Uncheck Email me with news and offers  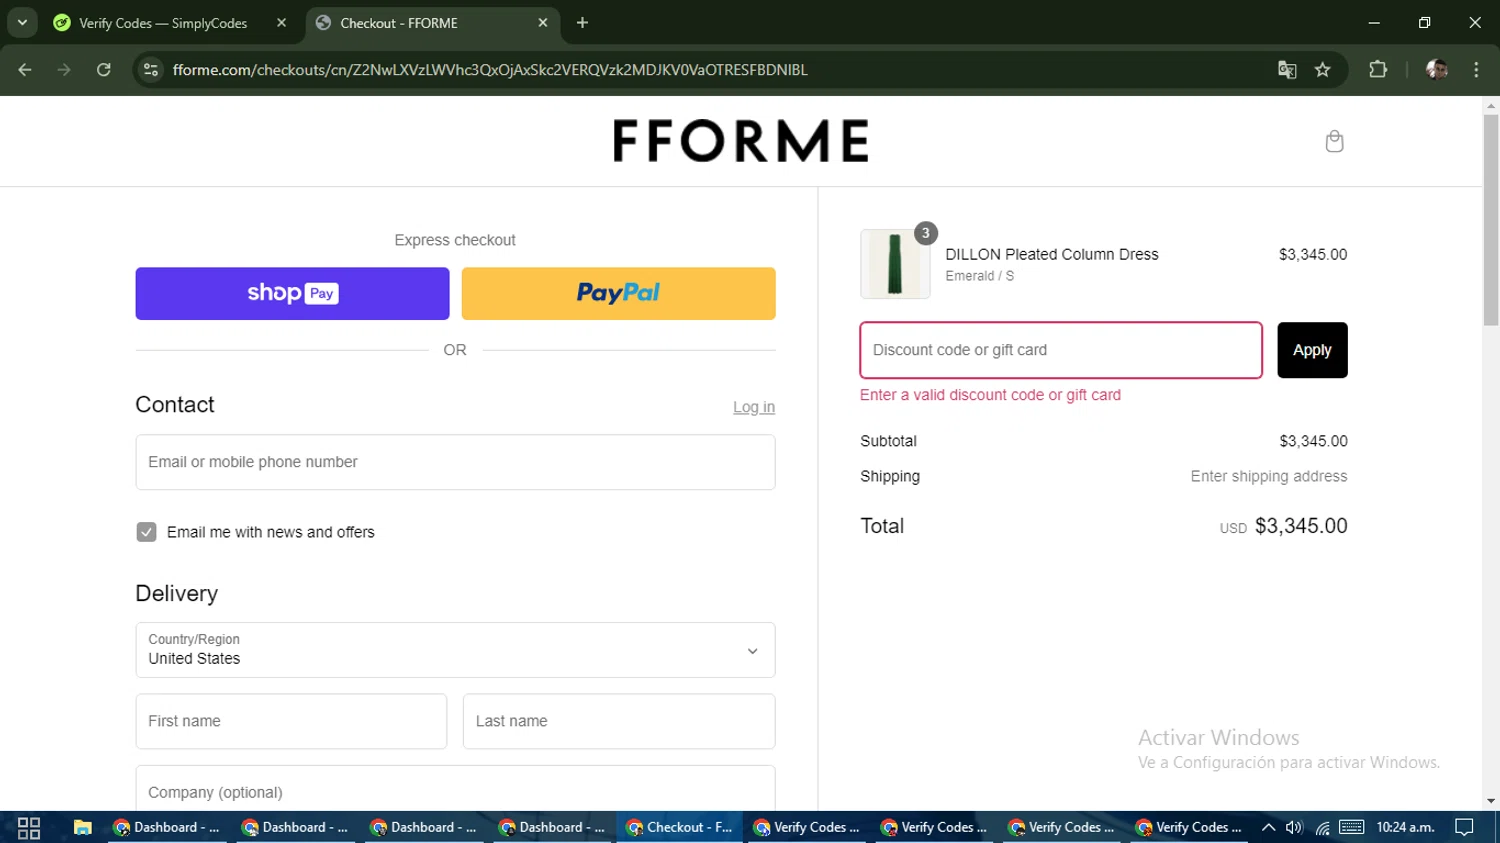click(146, 532)
